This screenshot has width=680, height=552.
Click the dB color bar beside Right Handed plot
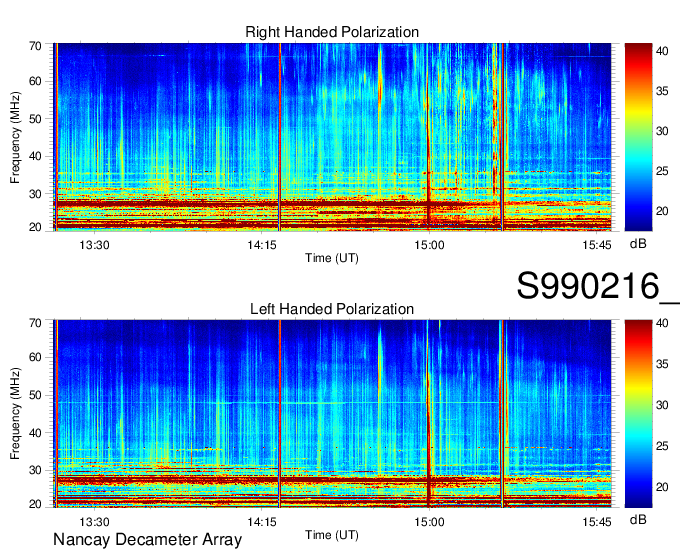click(x=638, y=137)
